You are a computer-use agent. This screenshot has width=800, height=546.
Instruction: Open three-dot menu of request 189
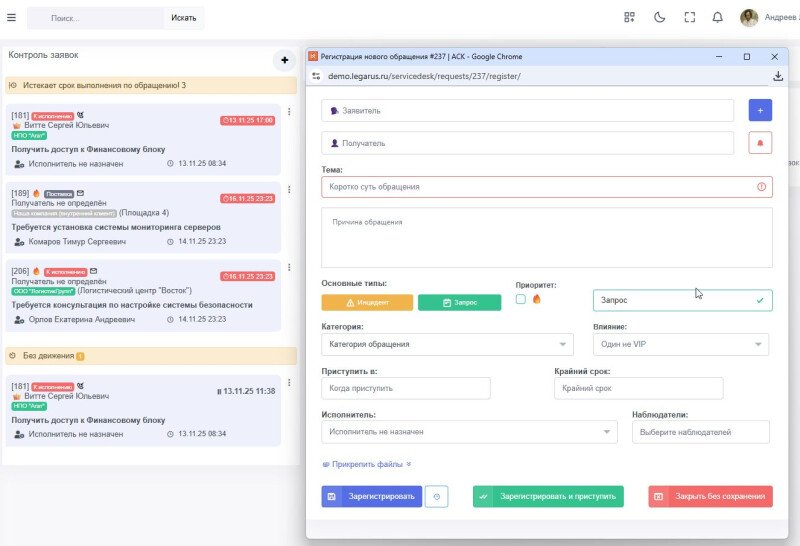[x=289, y=191]
